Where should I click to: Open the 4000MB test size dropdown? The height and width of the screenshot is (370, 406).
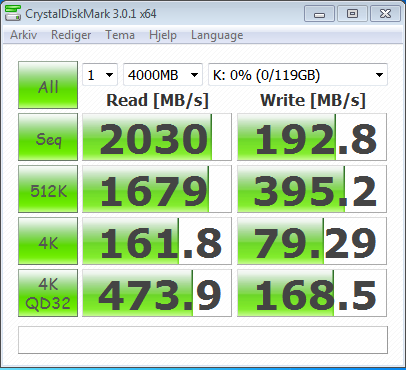[x=163, y=75]
